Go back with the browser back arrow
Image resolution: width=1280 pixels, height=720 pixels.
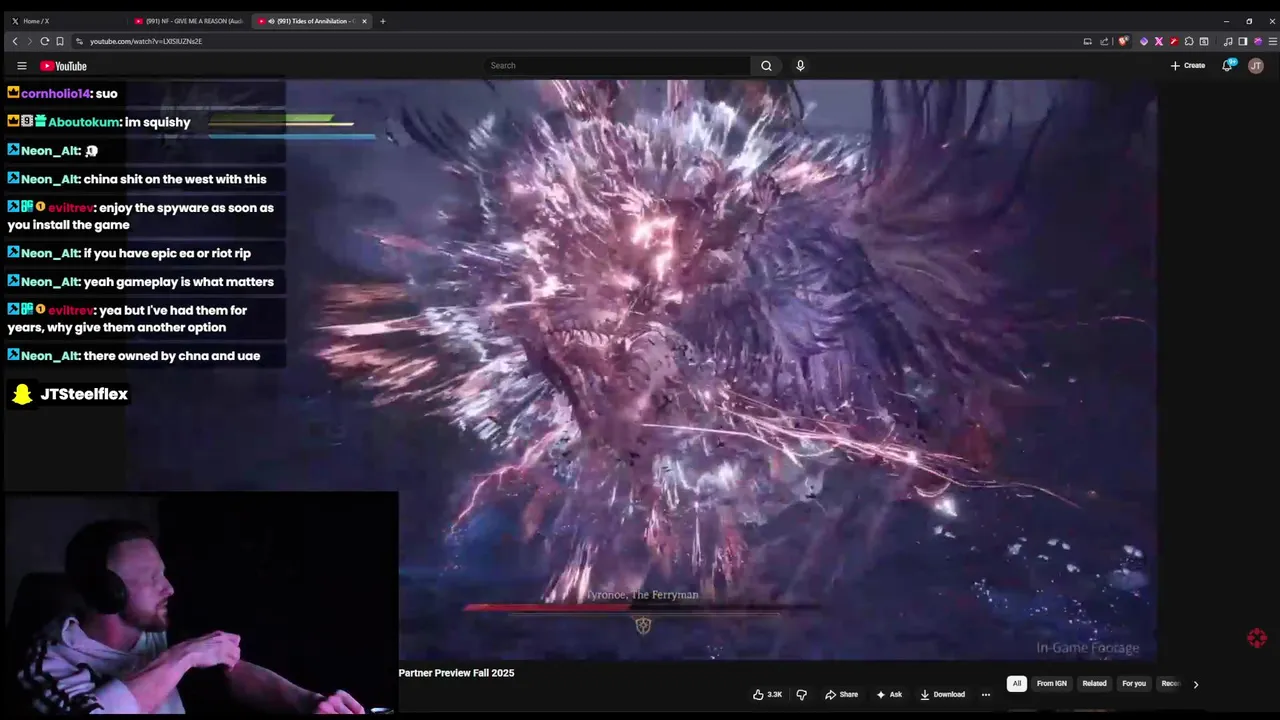[x=15, y=41]
